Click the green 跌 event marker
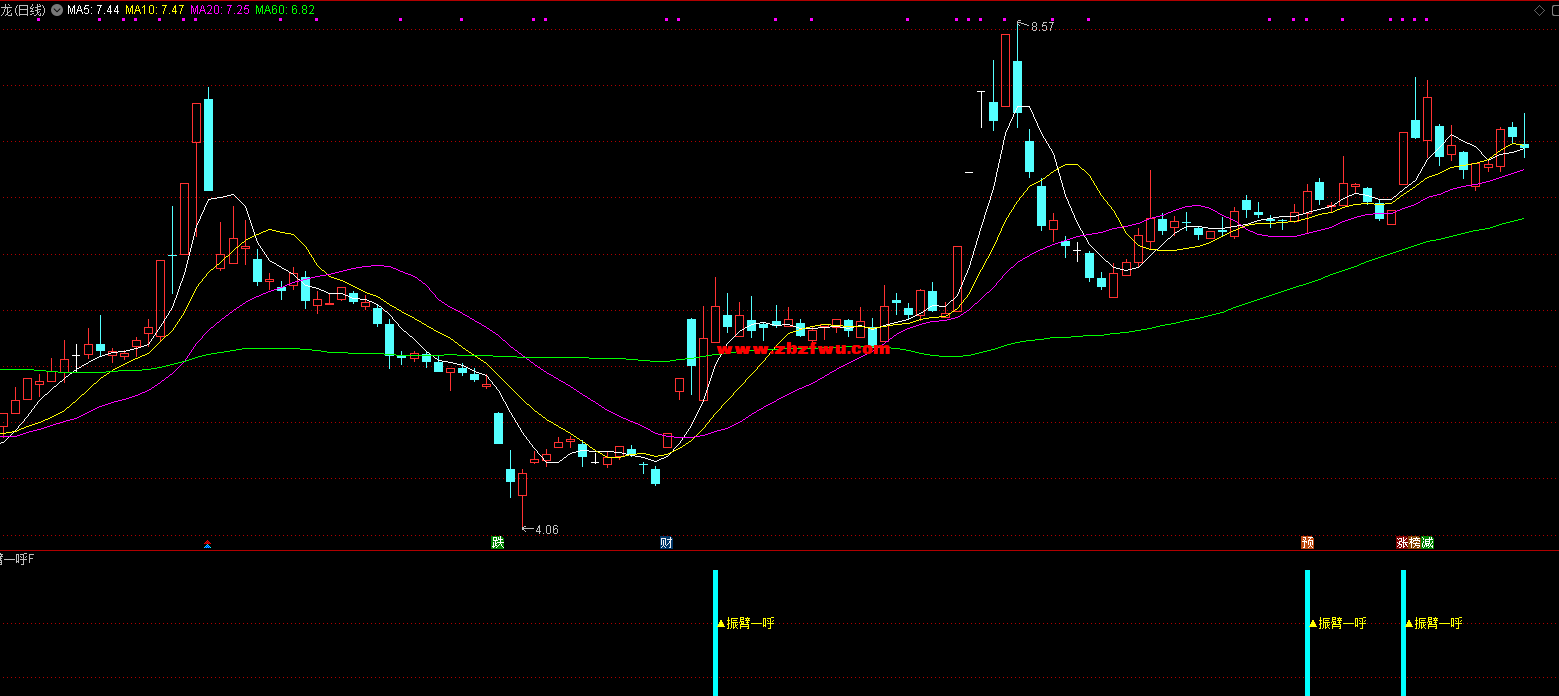This screenshot has width=1559, height=696. pyautogui.click(x=497, y=543)
